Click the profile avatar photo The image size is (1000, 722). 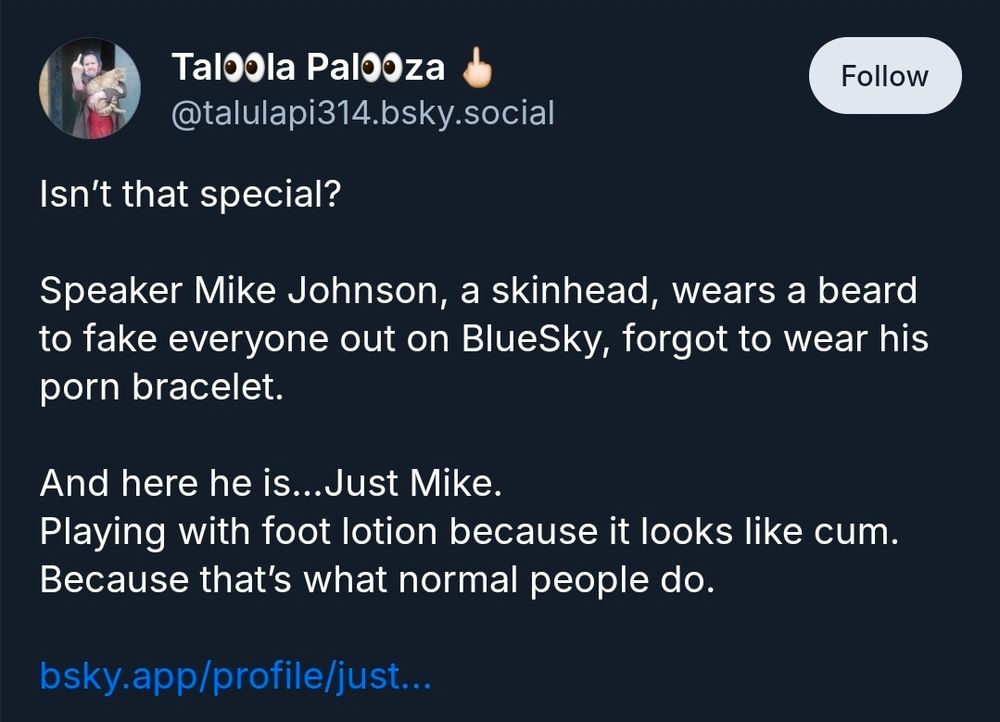90,87
